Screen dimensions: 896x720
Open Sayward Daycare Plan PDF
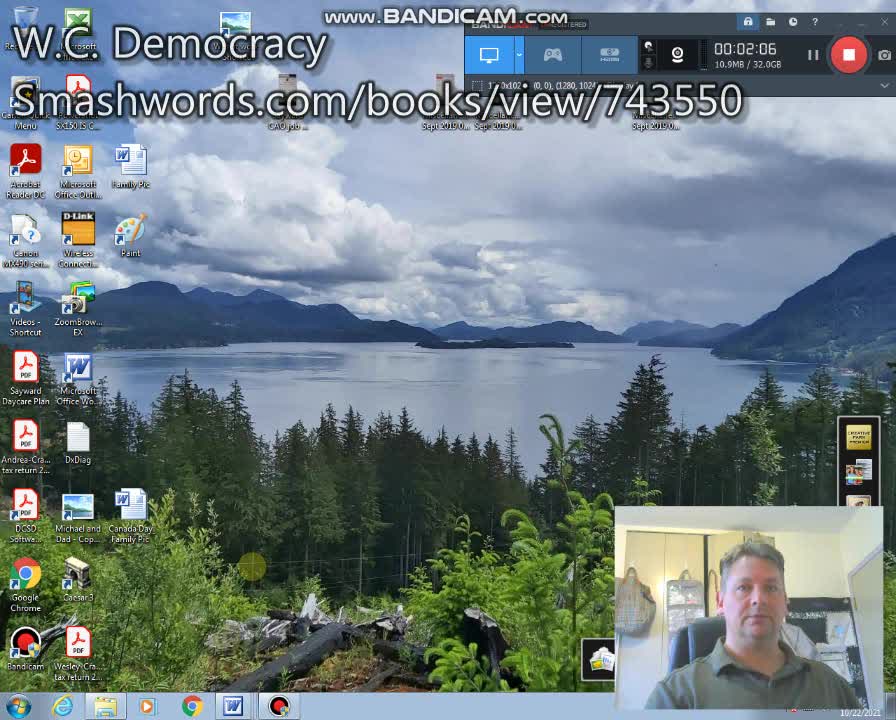(25, 378)
